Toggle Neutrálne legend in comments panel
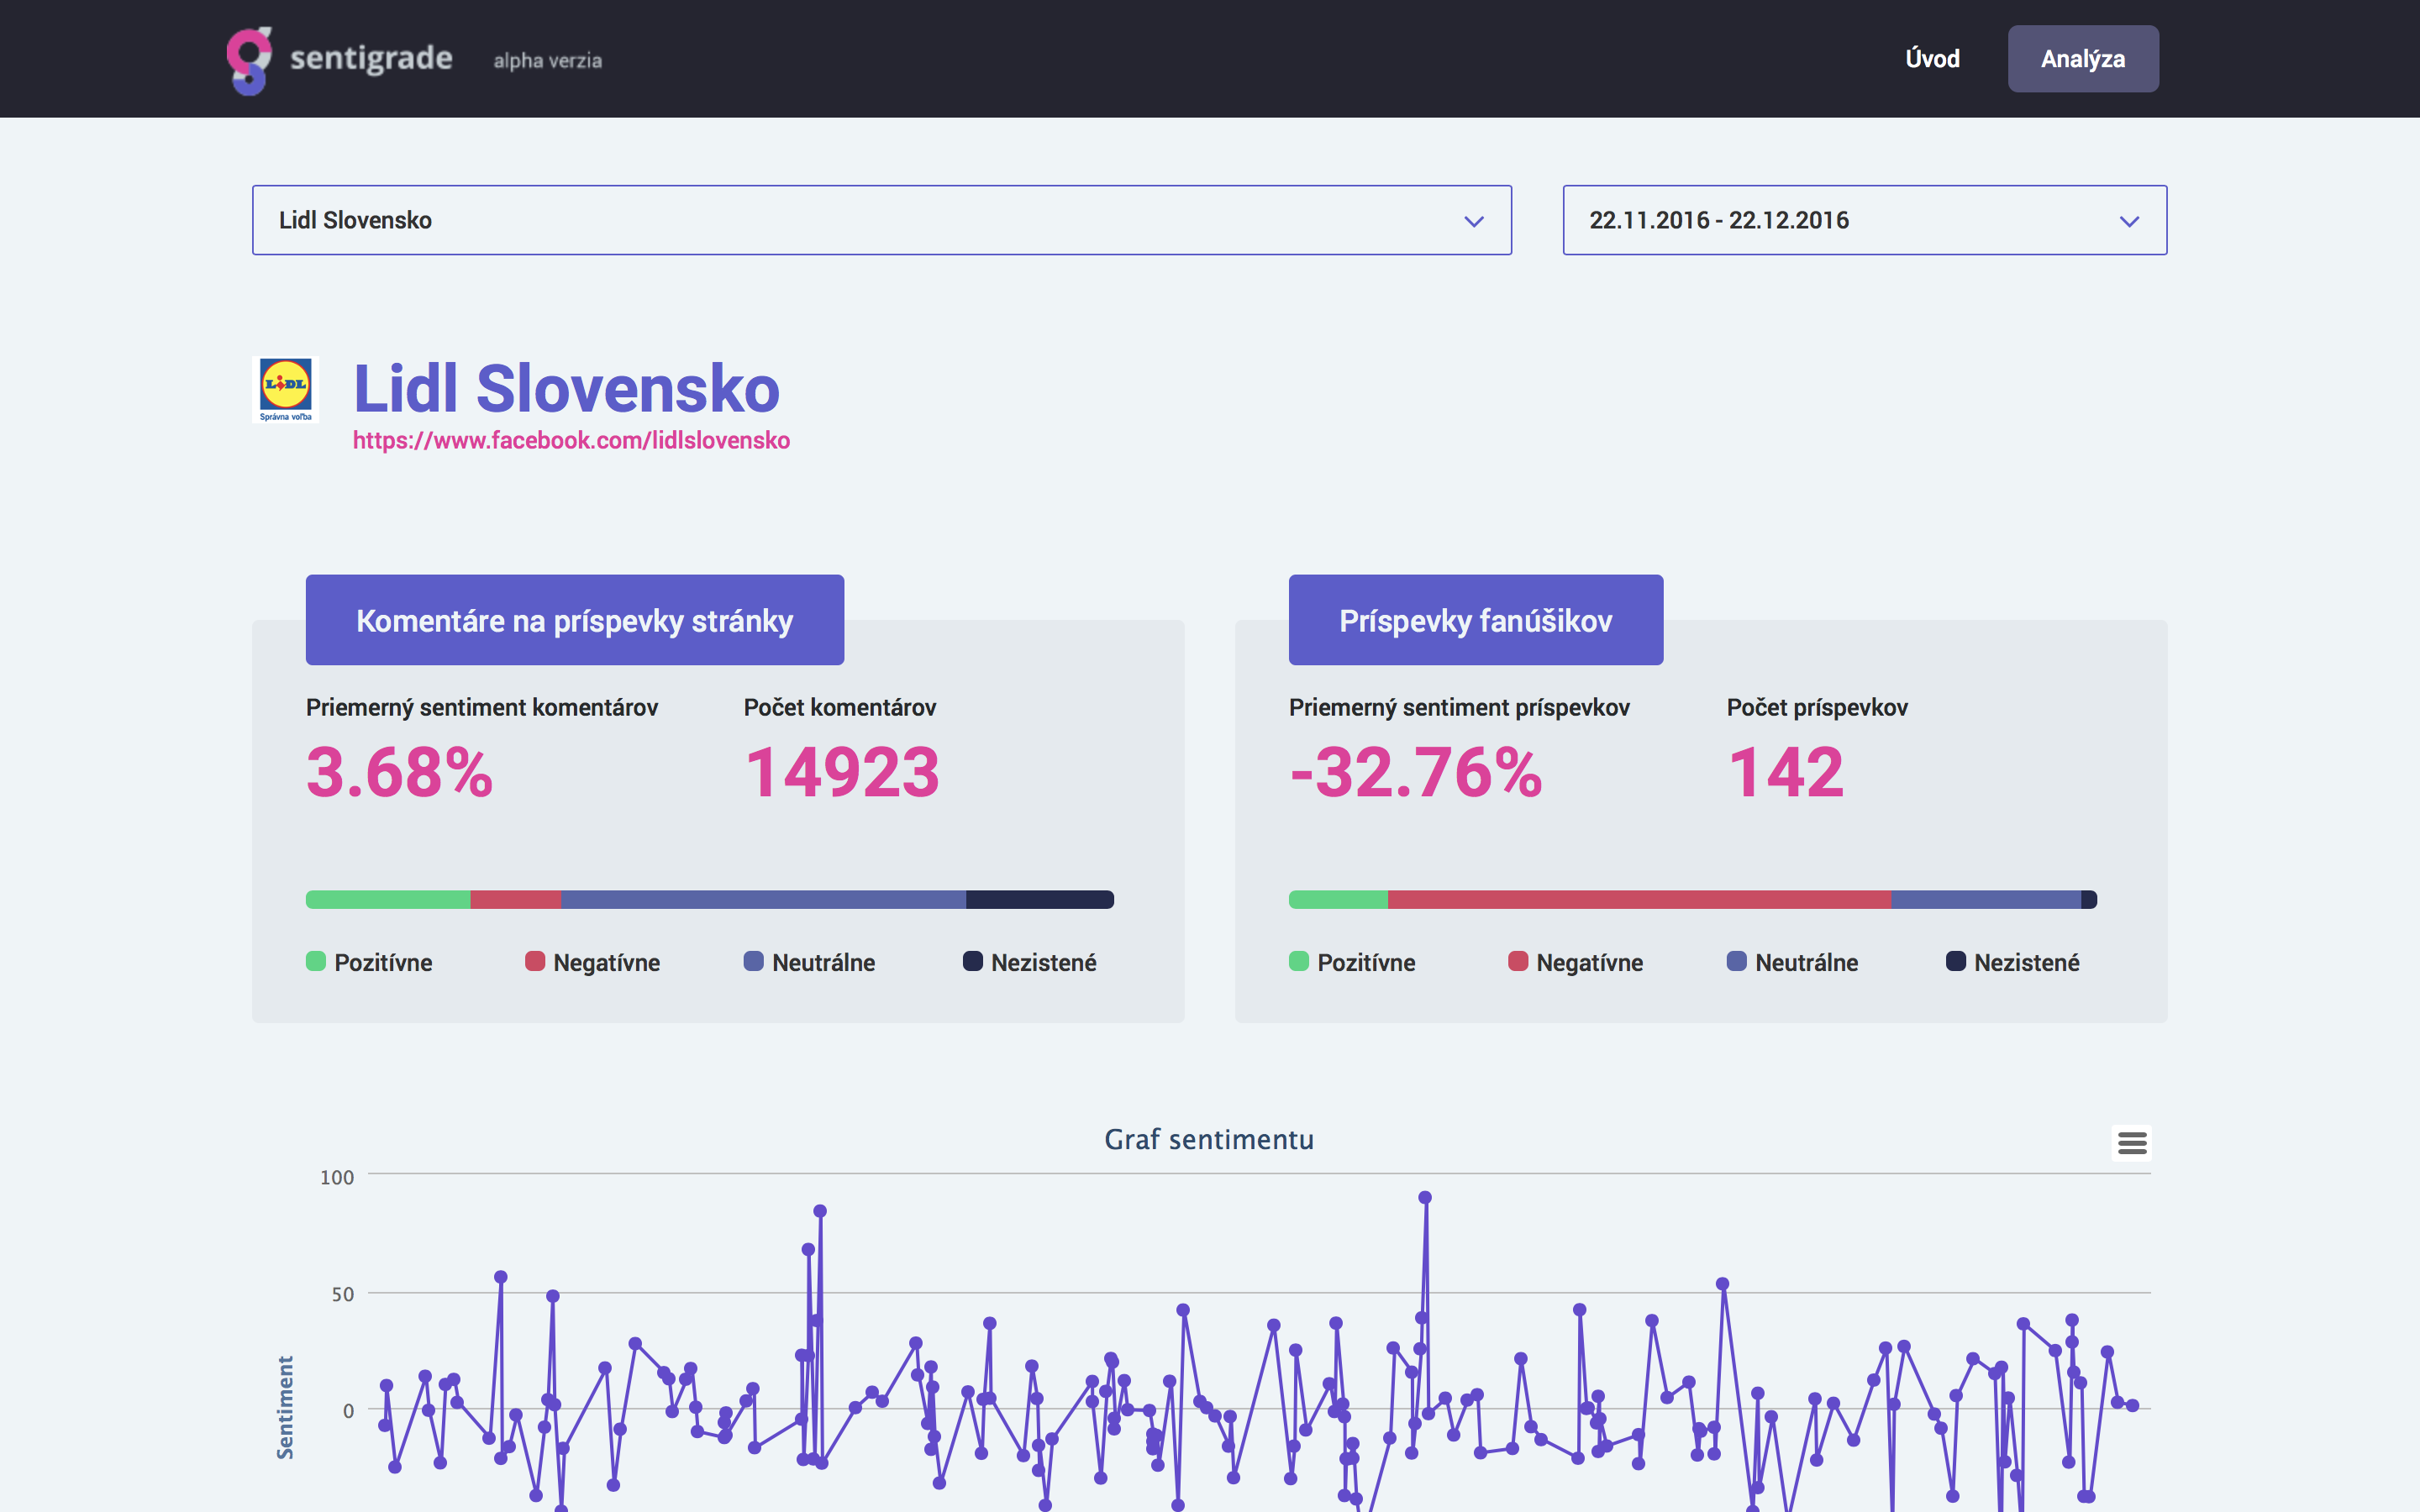Viewport: 2420px width, 1512px height. pyautogui.click(x=809, y=962)
